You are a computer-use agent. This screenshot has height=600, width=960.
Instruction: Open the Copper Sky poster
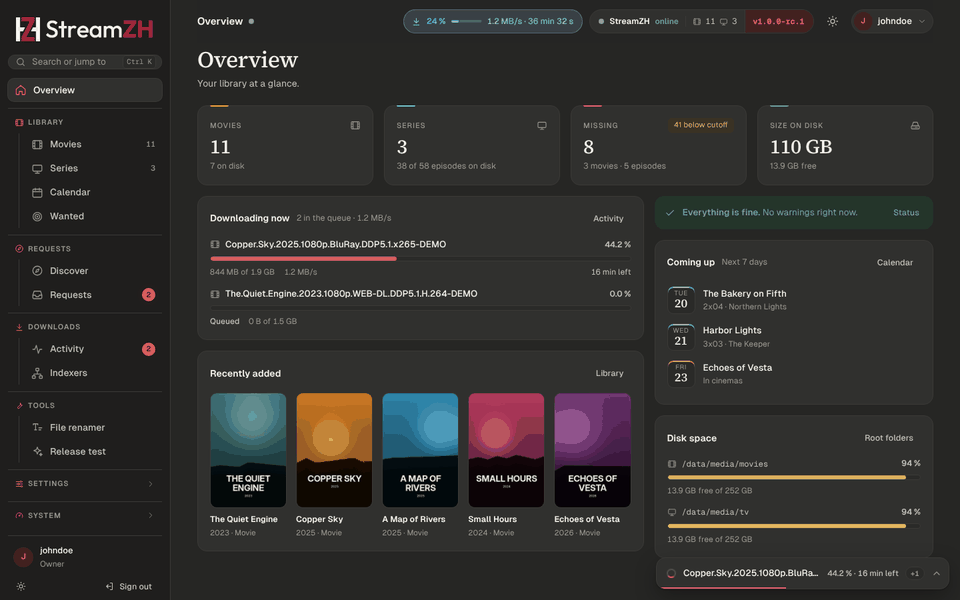334,450
